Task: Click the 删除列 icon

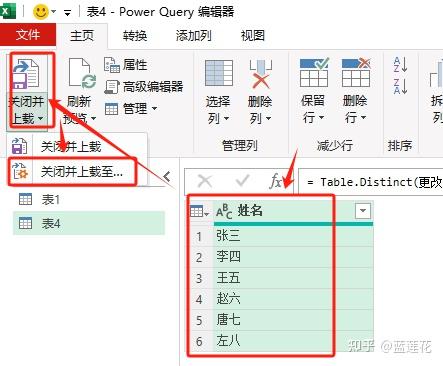Action: pyautogui.click(x=261, y=74)
